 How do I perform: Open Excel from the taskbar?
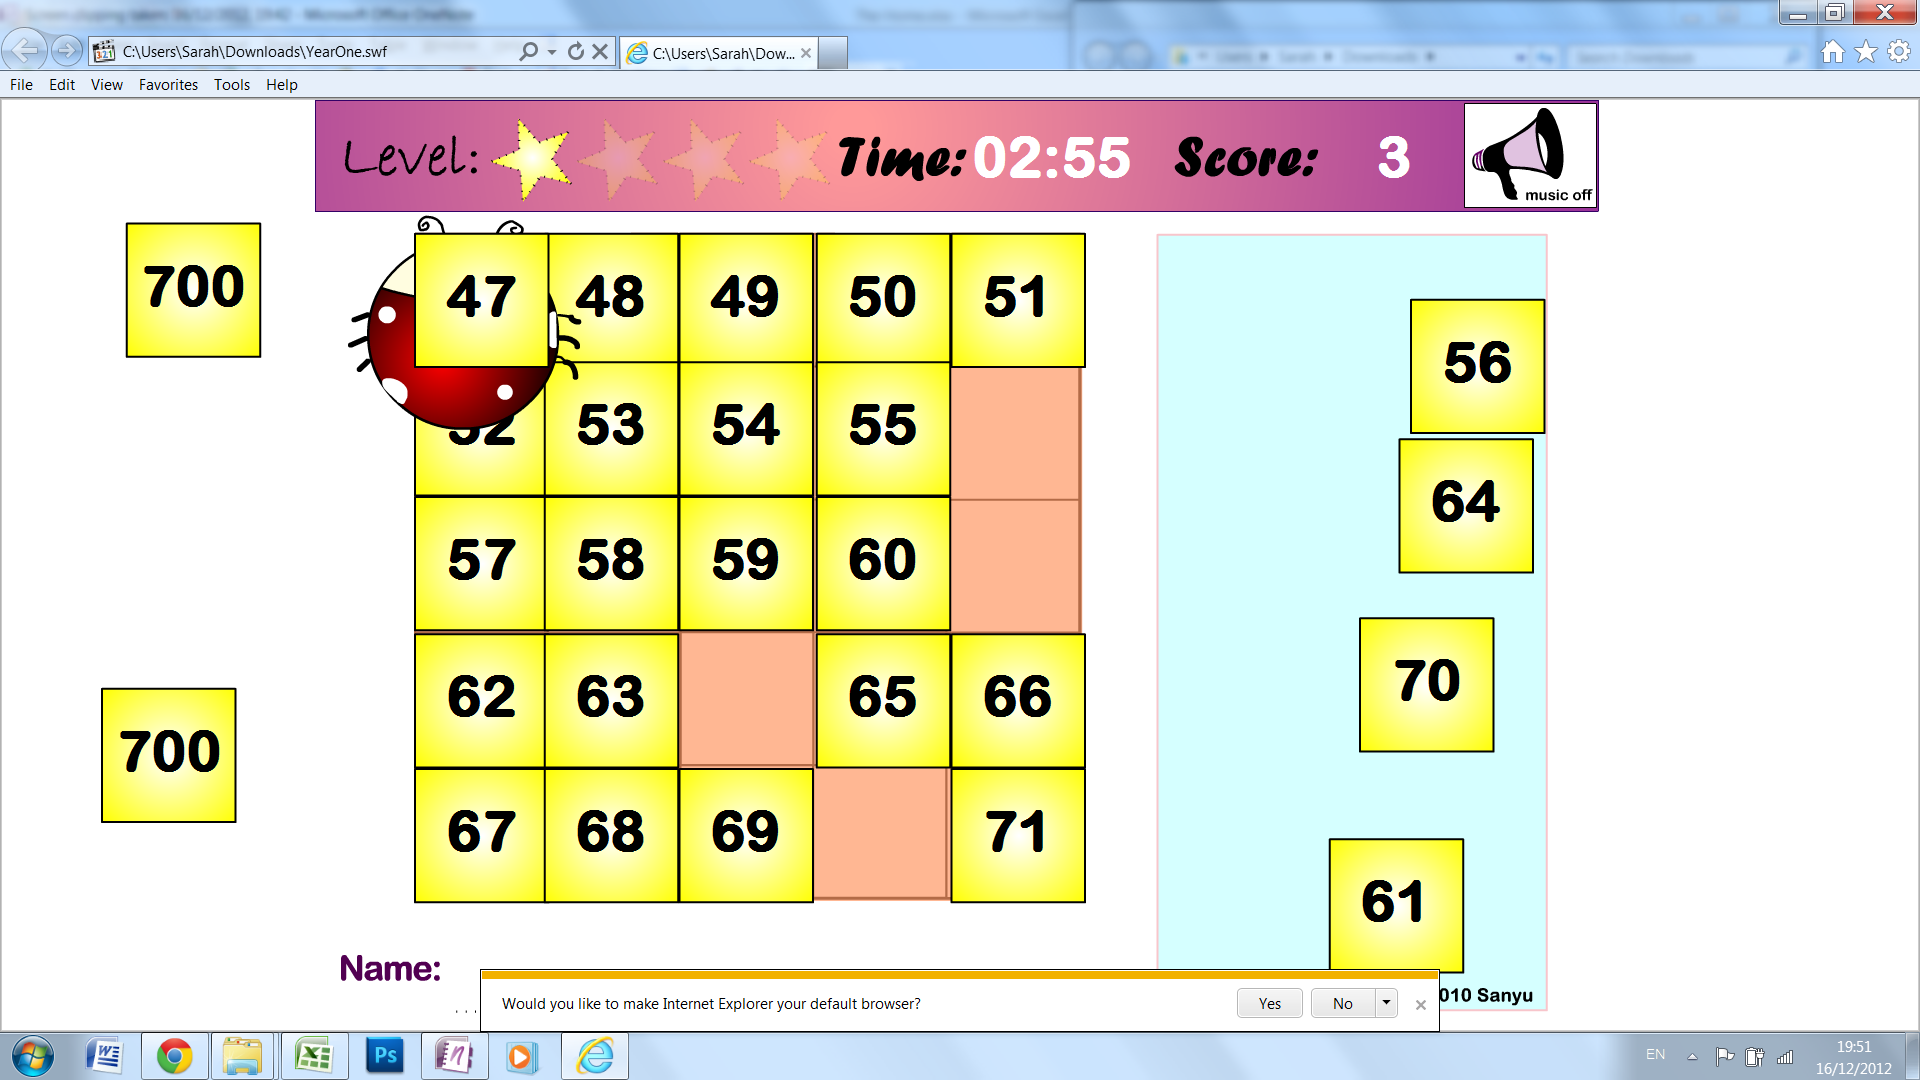point(314,1056)
